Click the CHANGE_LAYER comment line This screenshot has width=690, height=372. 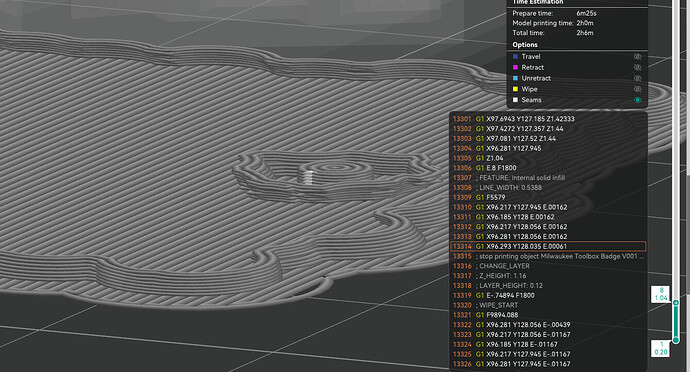(x=548, y=266)
